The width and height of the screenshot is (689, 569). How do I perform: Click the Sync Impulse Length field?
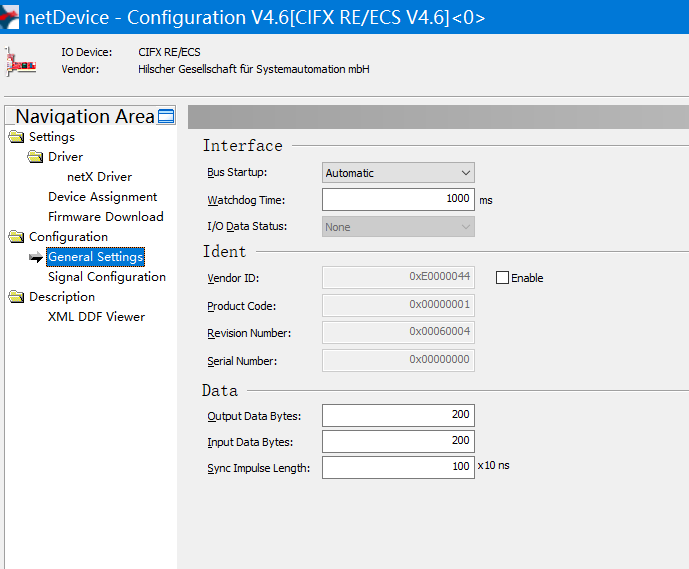[x=398, y=467]
